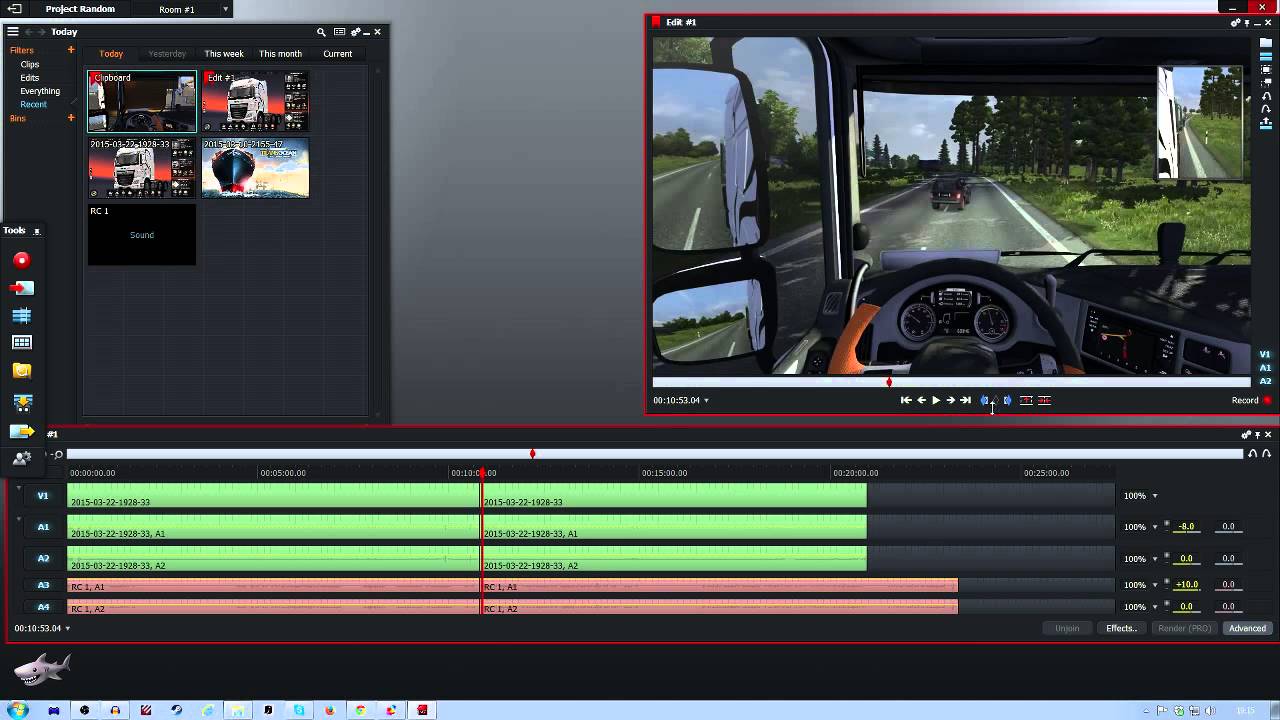
Task: Select the This month tab
Action: tap(280, 54)
